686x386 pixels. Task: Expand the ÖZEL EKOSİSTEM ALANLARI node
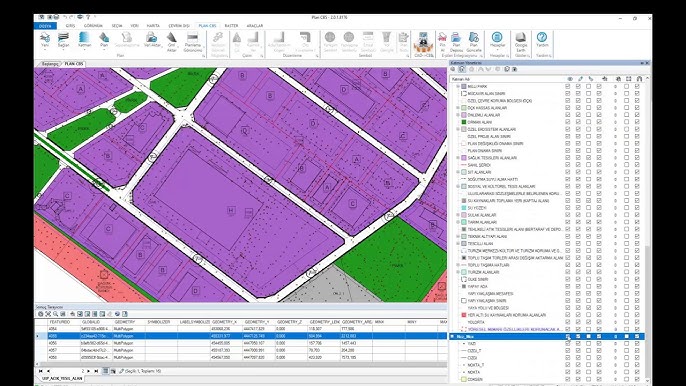(x=458, y=129)
